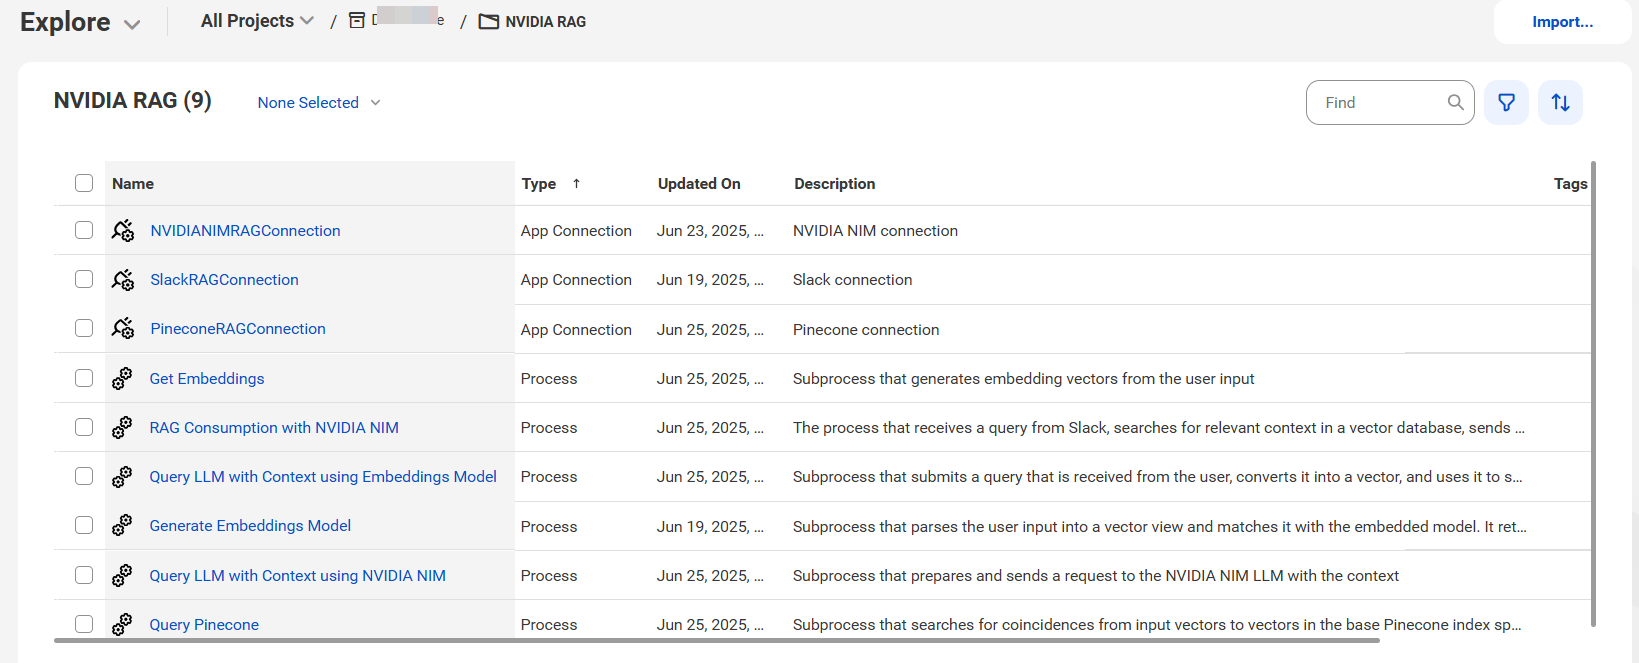Sort by the Description column header
This screenshot has width=1639, height=663.
tap(835, 184)
